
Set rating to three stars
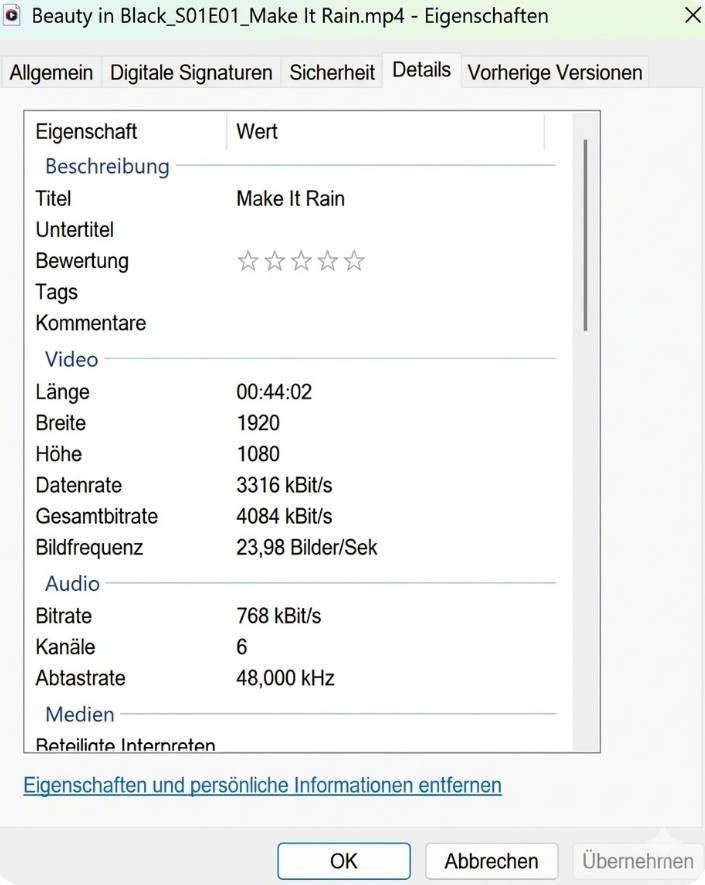[x=301, y=262]
